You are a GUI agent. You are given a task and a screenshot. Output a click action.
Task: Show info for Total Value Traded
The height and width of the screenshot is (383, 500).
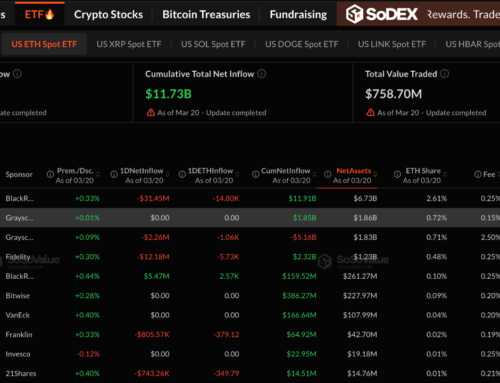(x=445, y=74)
